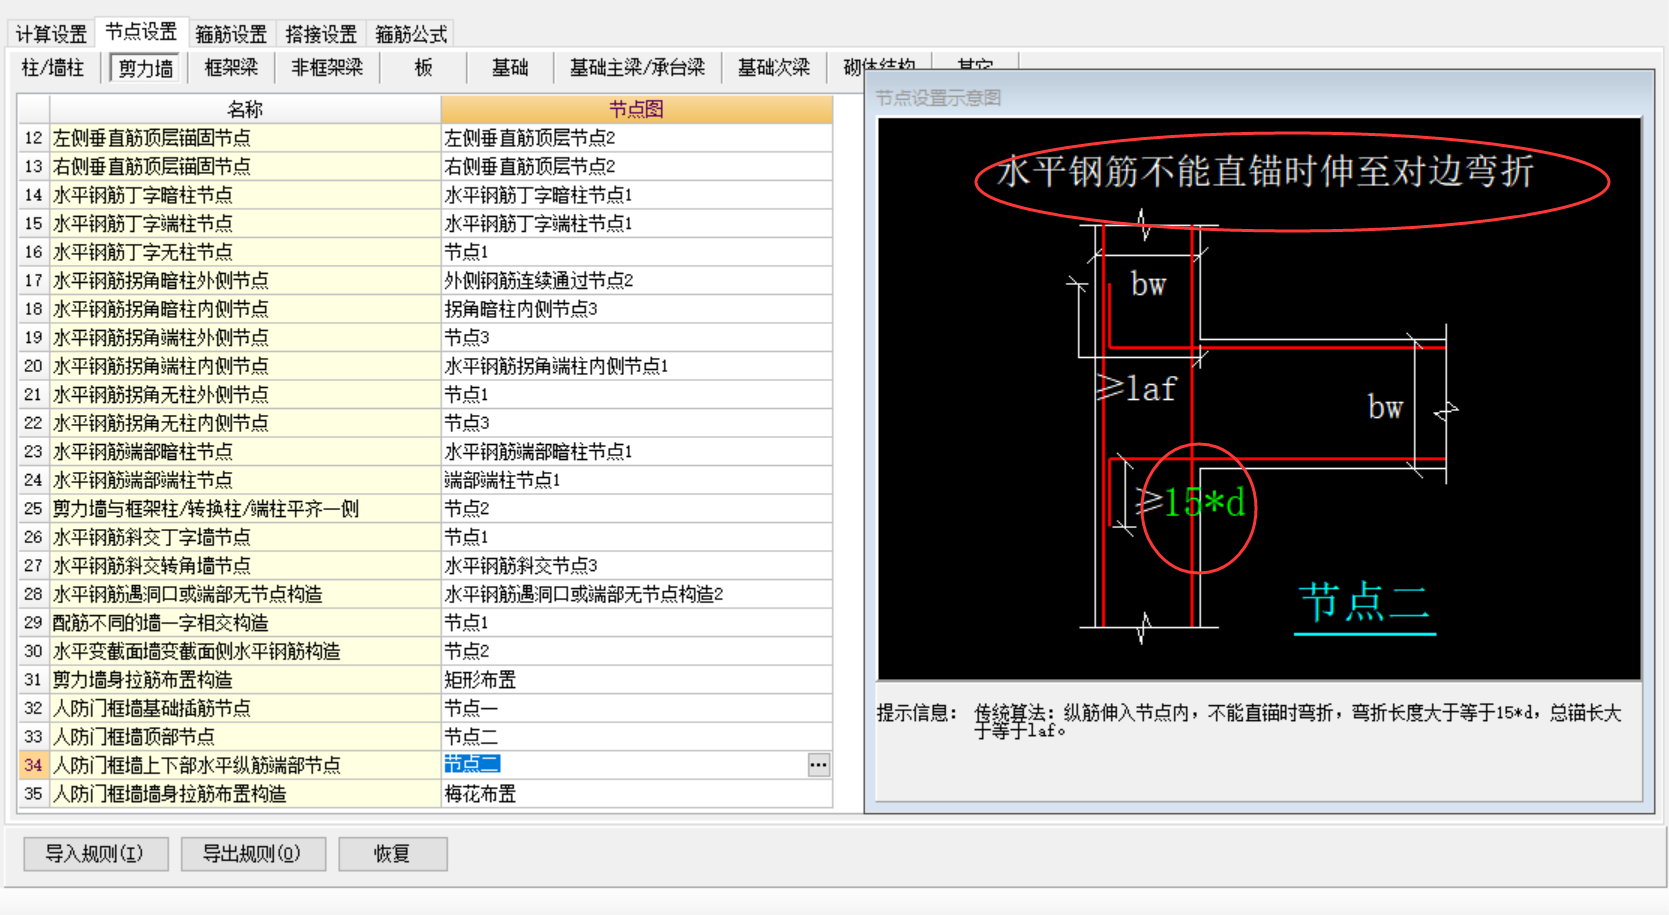Switch to the 节点设置 tab

click(141, 32)
